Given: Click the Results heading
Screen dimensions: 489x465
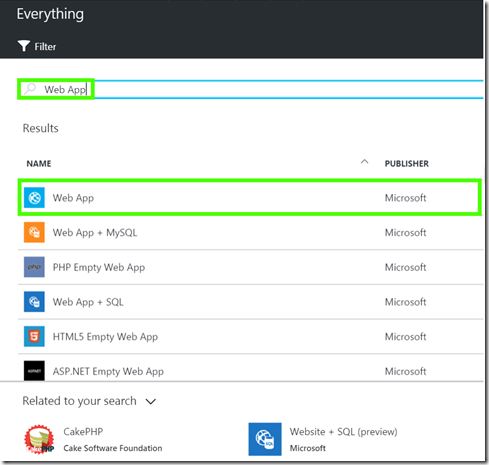Looking at the screenshot, I should pyautogui.click(x=40, y=128).
